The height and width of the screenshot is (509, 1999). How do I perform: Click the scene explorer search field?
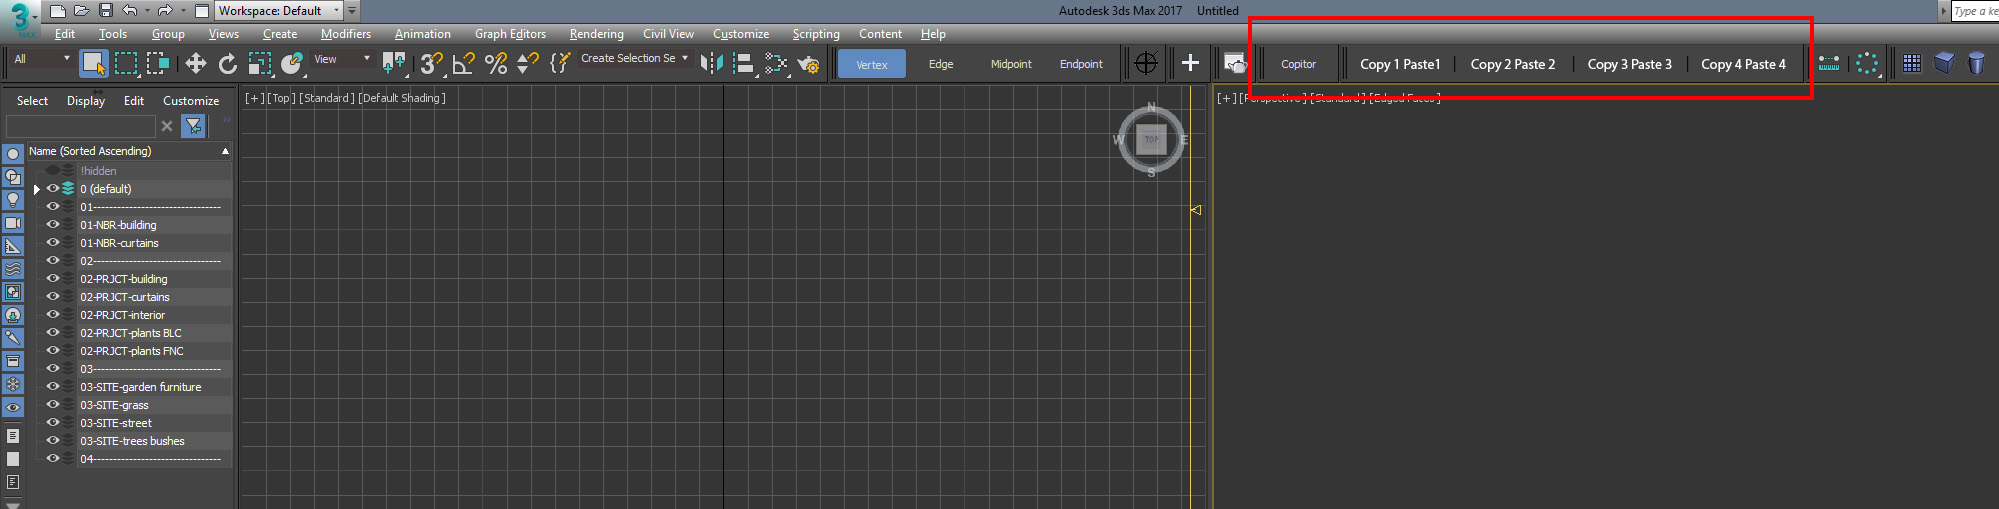(81, 126)
